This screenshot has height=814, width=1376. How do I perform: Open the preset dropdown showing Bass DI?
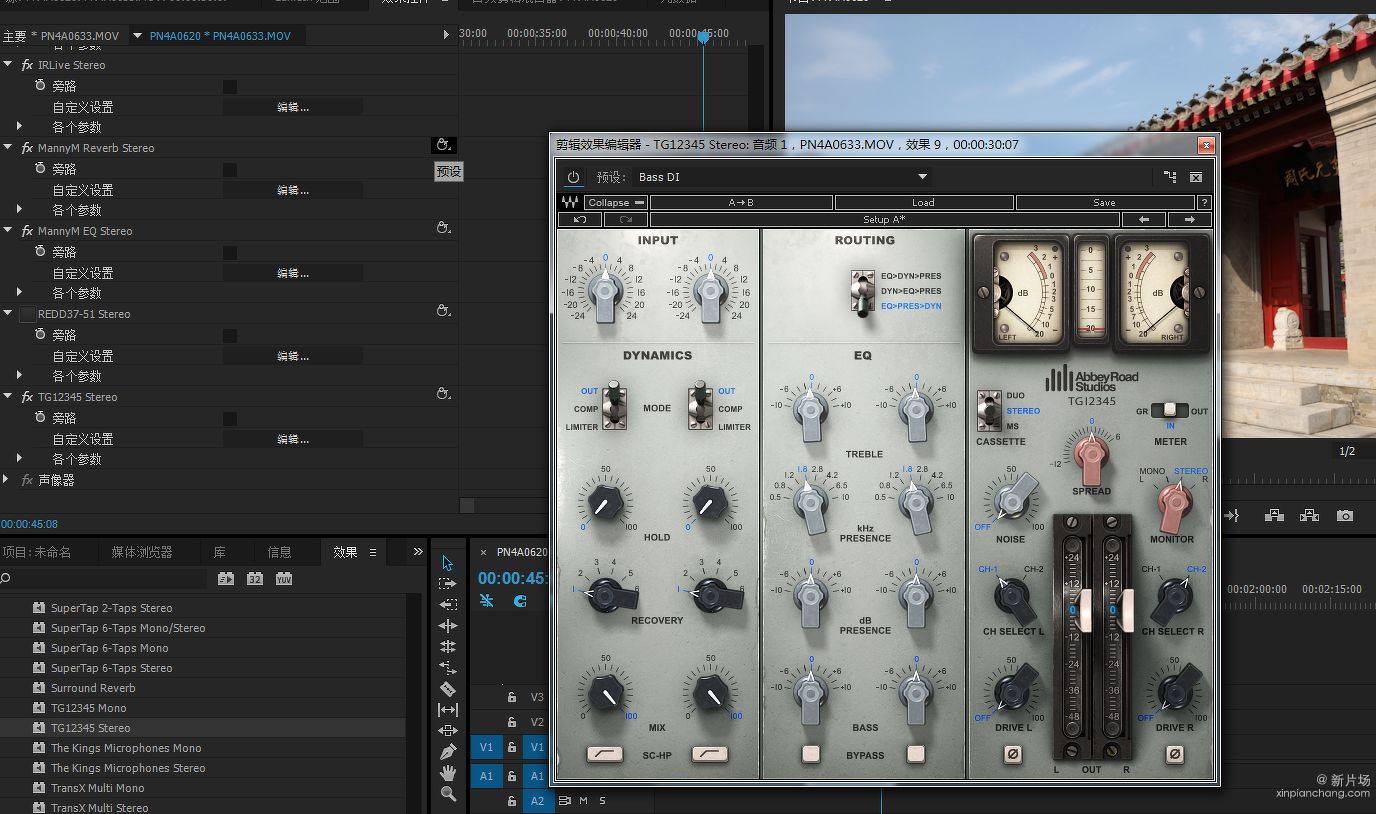click(782, 177)
